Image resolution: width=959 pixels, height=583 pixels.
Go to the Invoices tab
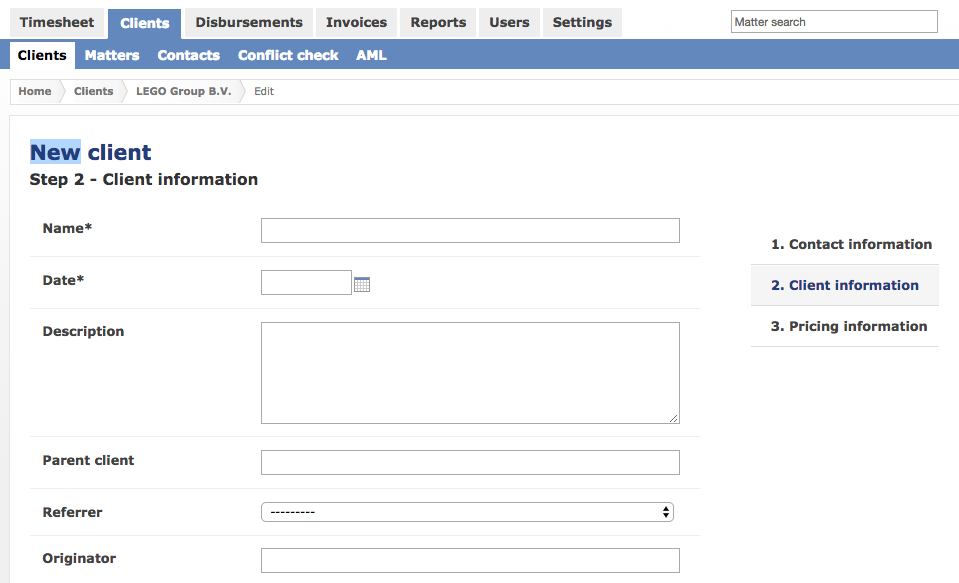tap(357, 23)
